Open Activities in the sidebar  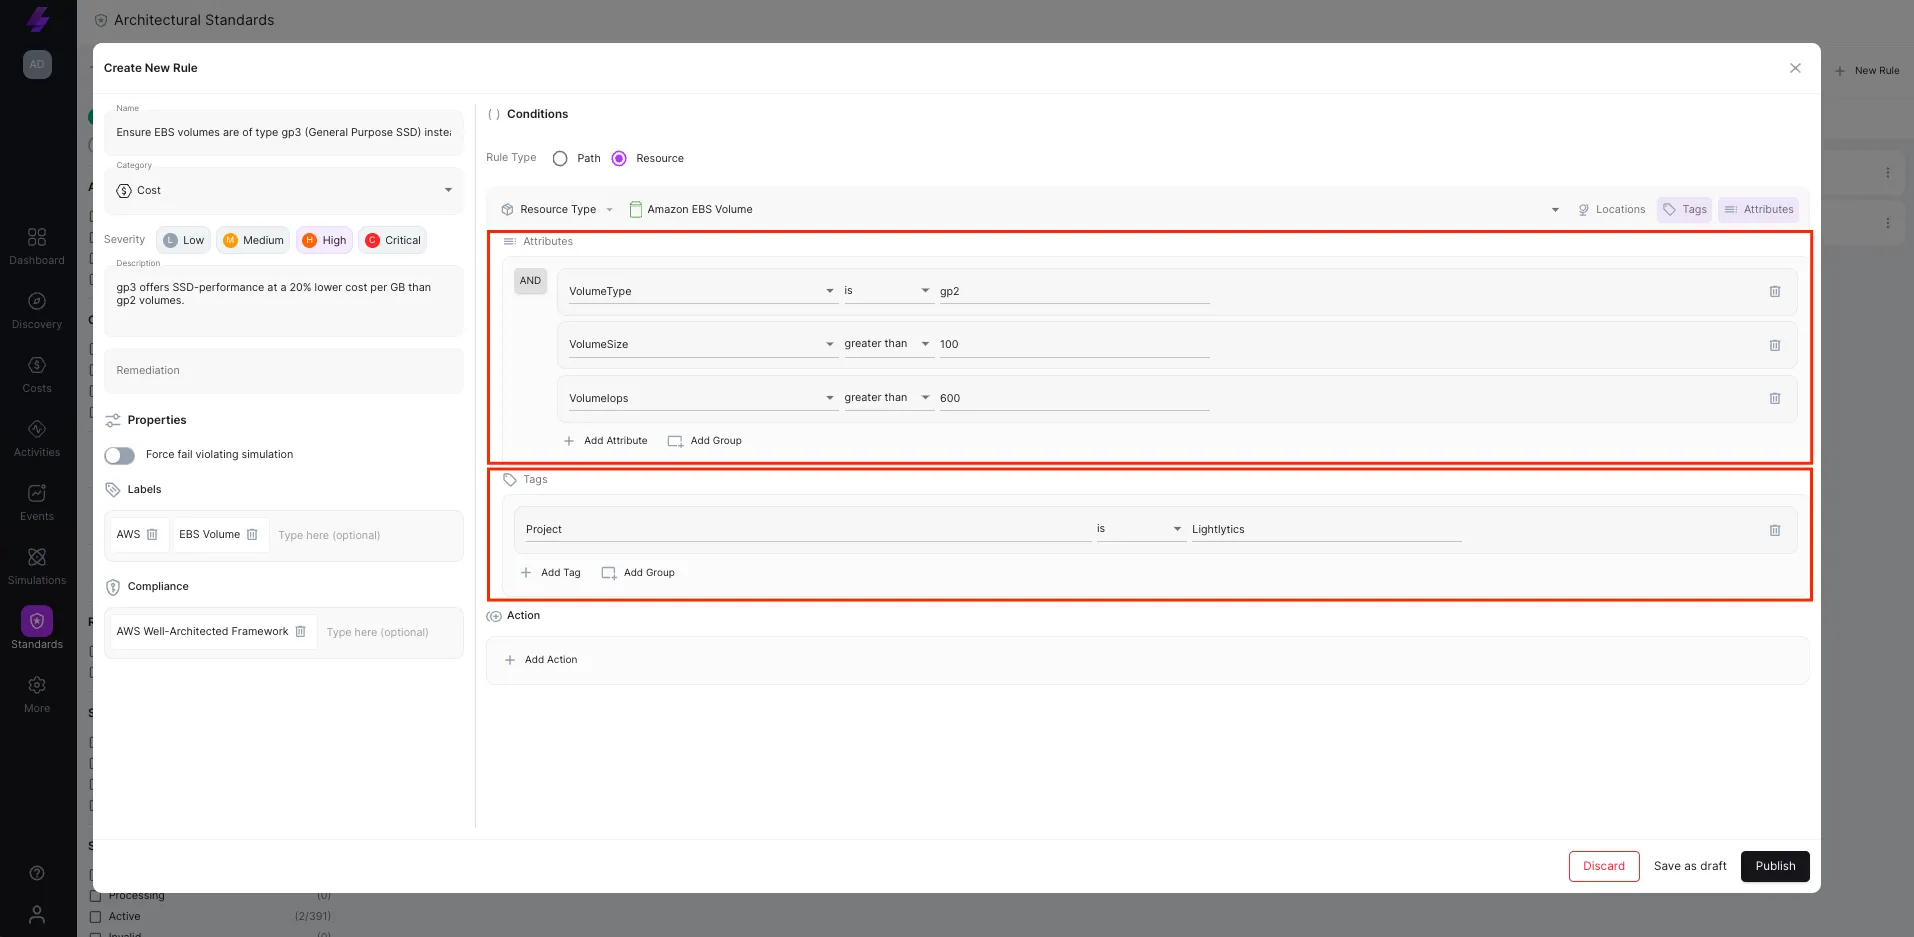click(x=37, y=438)
